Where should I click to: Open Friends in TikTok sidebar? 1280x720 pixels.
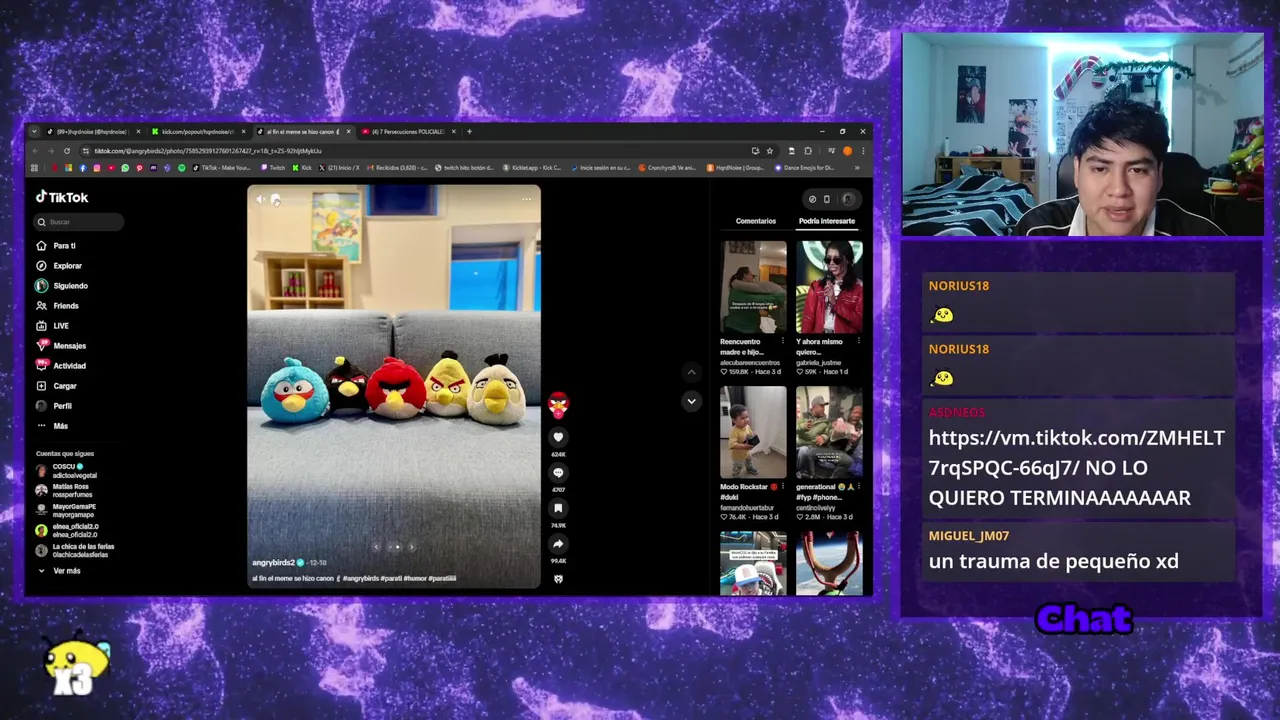coord(57,306)
